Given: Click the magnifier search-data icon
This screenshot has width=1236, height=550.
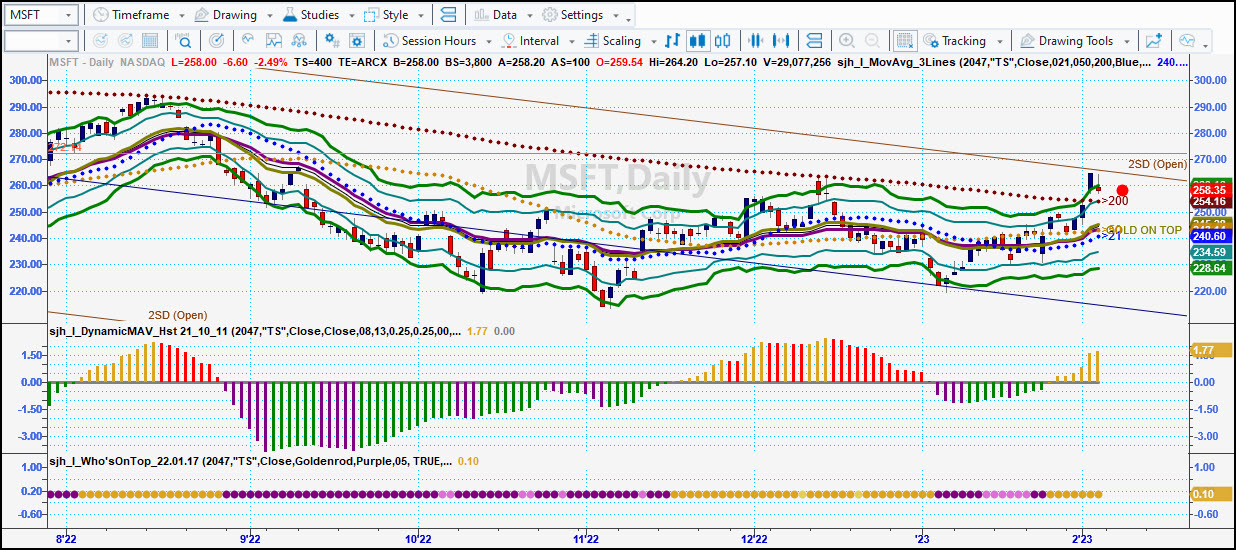Looking at the screenshot, I should click(184, 41).
